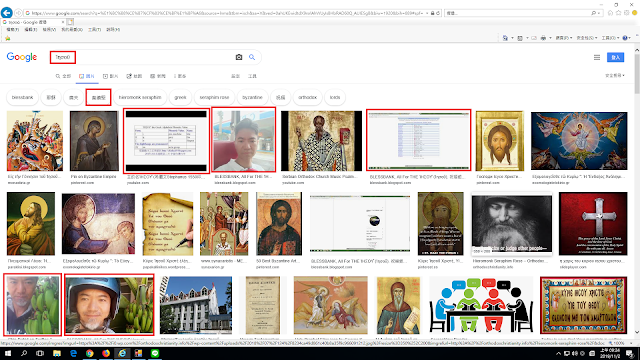Viewport: 640px width, 360px height.
Task: Click the security lock icon in address bar
Action: tap(432, 13)
